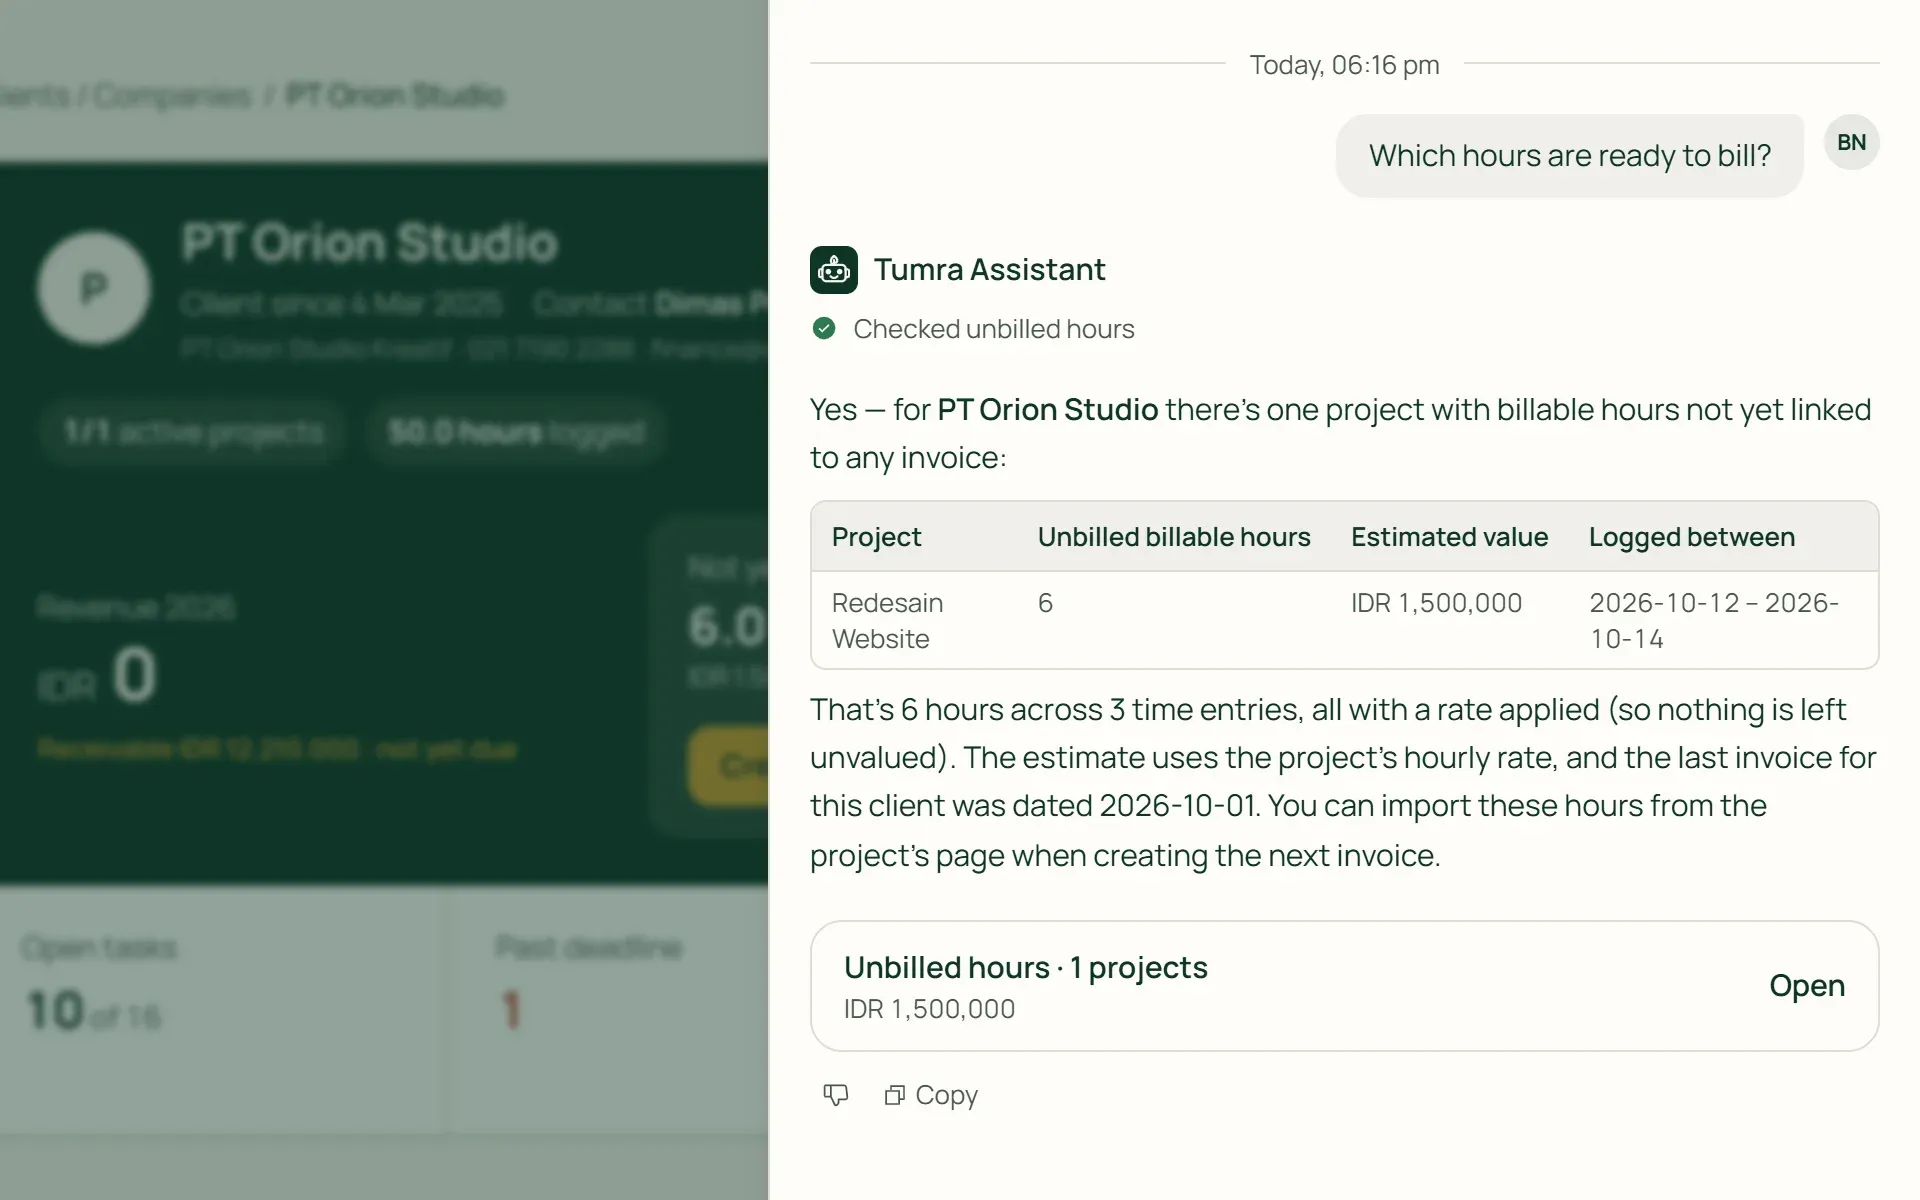Image resolution: width=1920 pixels, height=1200 pixels.
Task: Click the Tumra Assistant name label
Action: click(989, 270)
